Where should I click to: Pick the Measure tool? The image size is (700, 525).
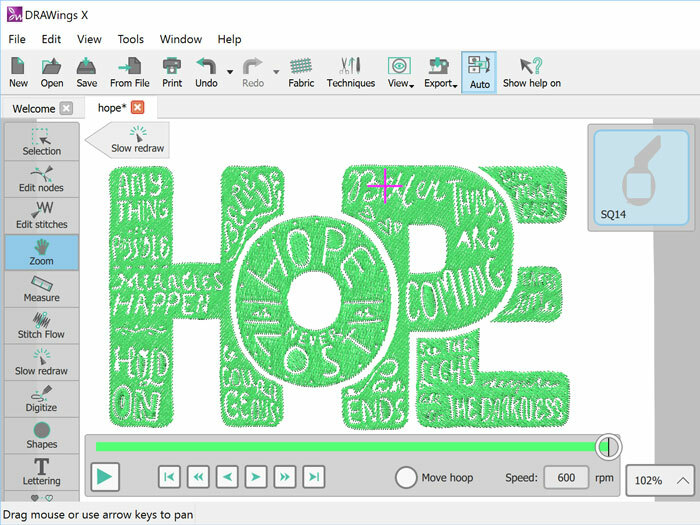pyautogui.click(x=42, y=289)
